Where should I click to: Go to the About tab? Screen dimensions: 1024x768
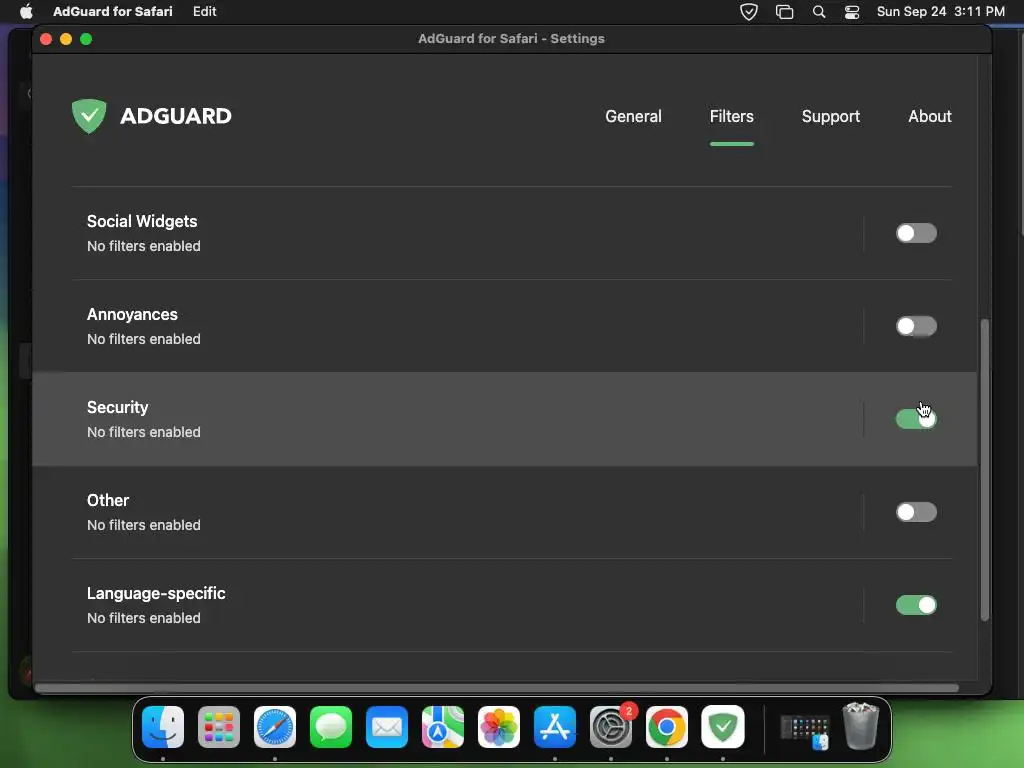(930, 116)
